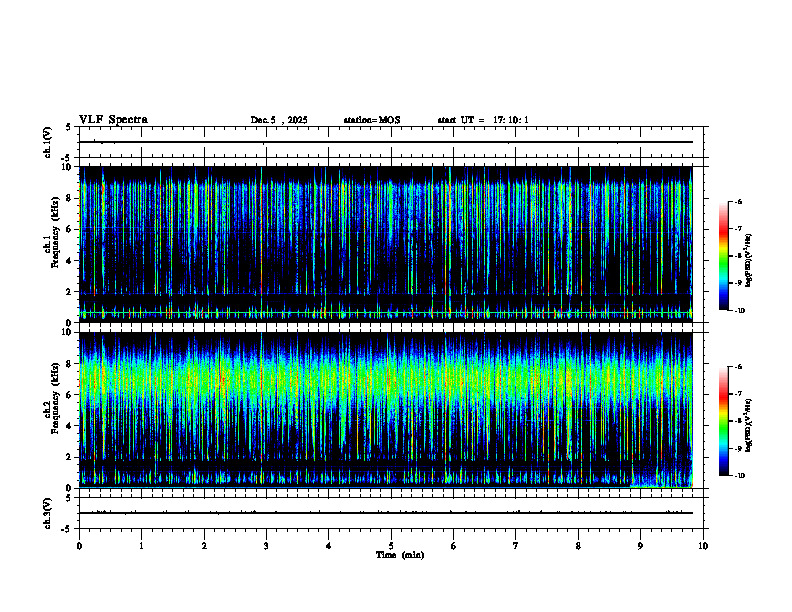Click the "5" tick on ch.1(V) axis
The width and height of the screenshot is (792, 612).
point(68,127)
